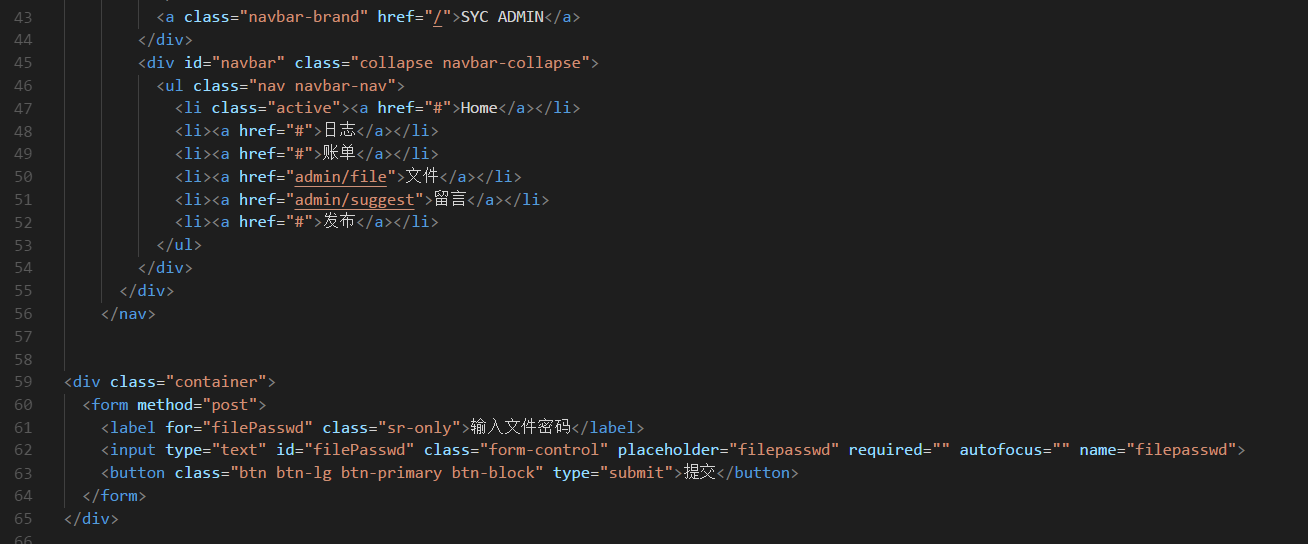
Task: Click the "collapse navbar-collapse" class value
Action: point(470,62)
